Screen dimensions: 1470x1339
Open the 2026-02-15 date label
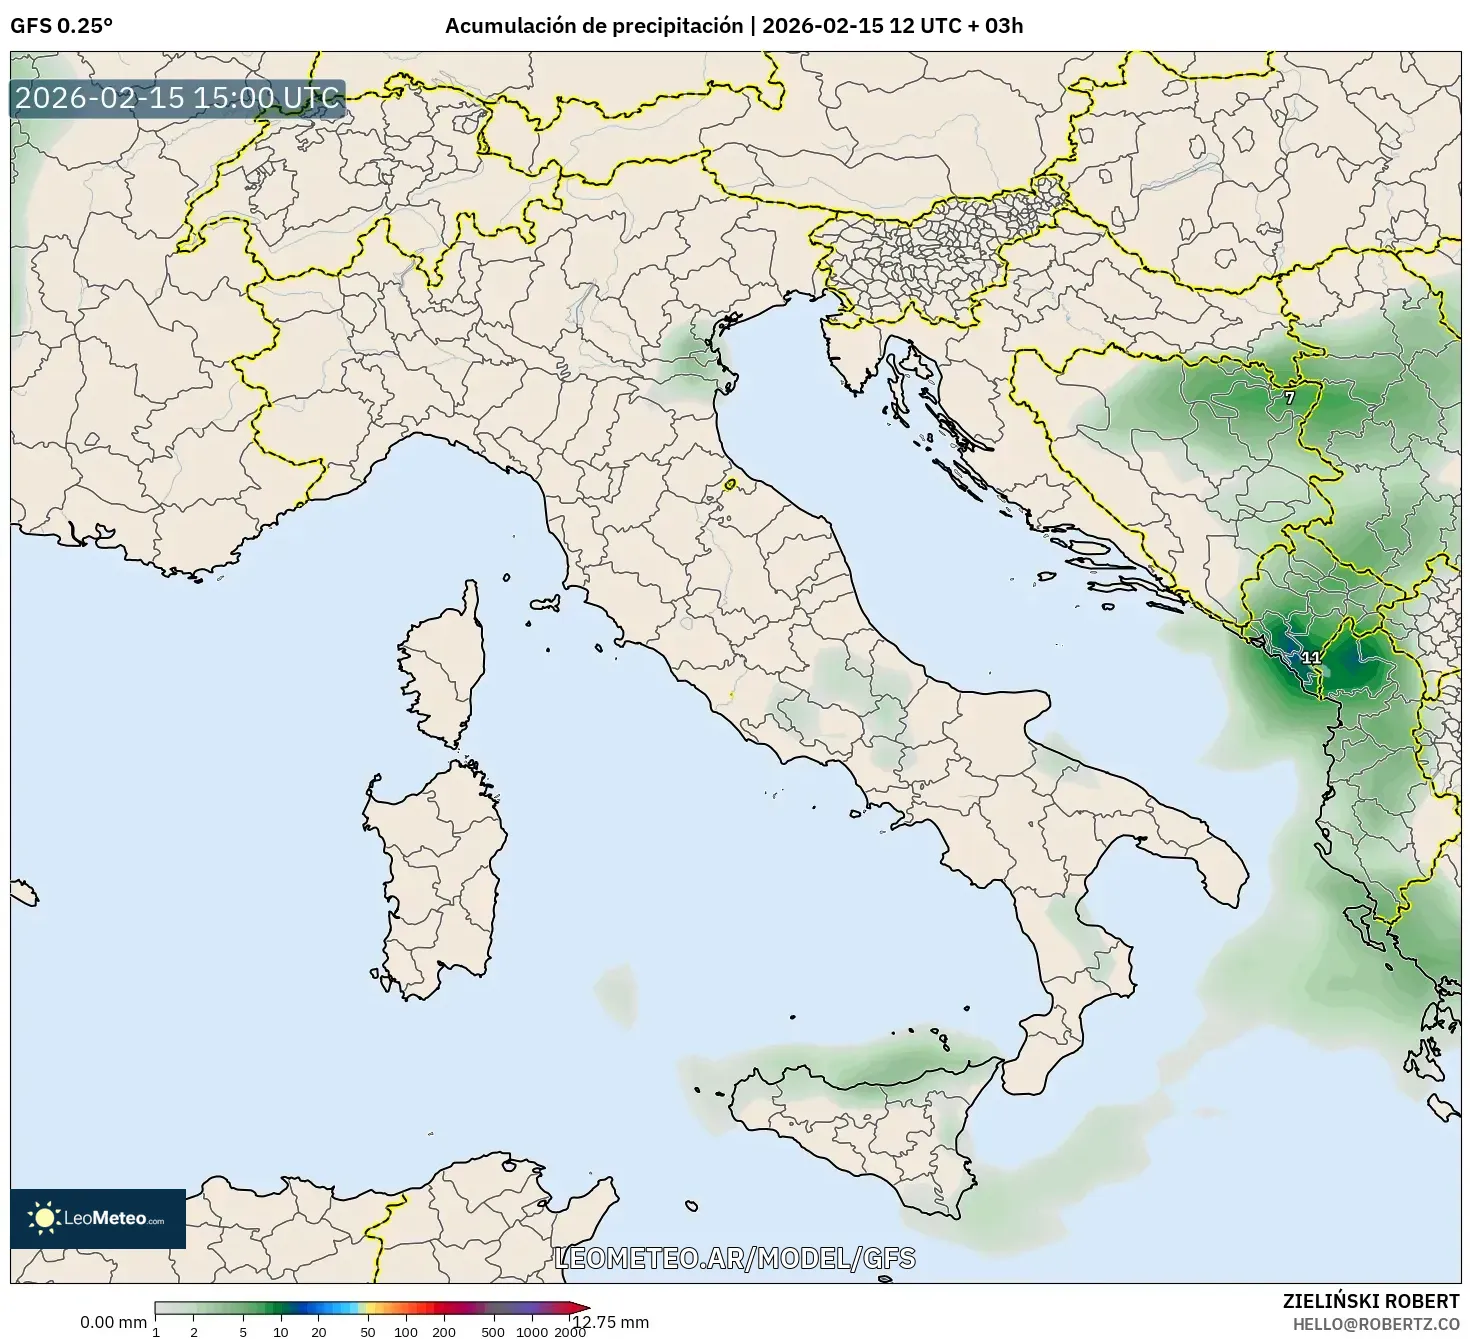[x=822, y=27]
